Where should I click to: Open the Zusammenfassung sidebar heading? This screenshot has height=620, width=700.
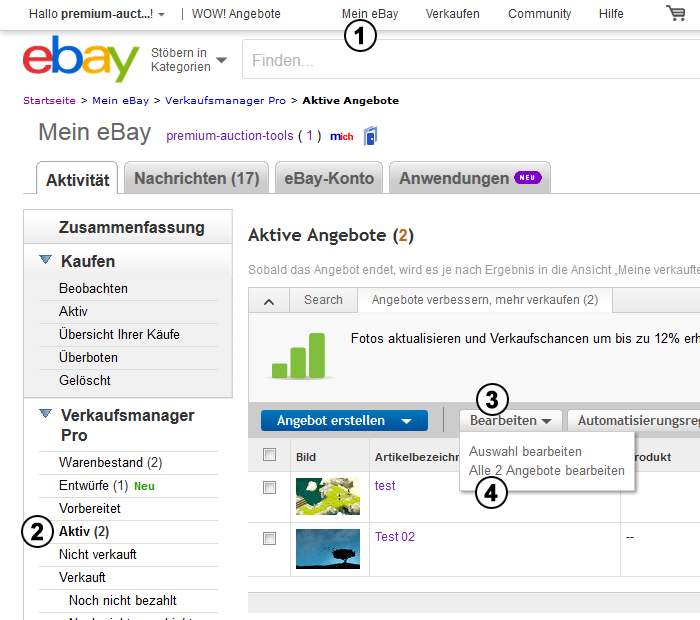point(131,227)
